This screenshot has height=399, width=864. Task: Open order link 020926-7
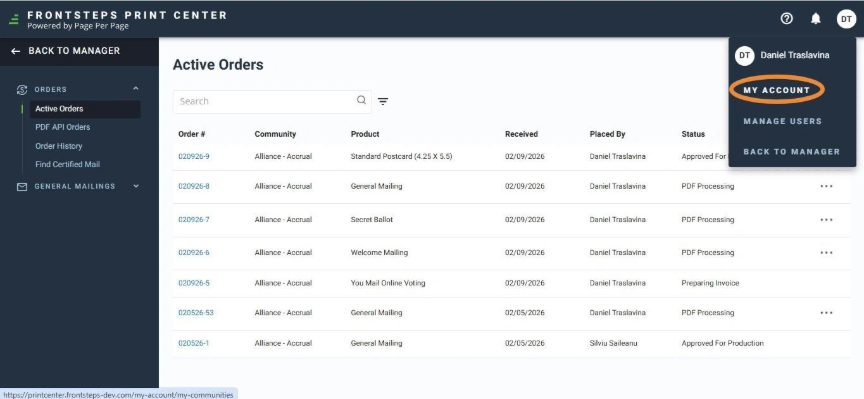193,219
